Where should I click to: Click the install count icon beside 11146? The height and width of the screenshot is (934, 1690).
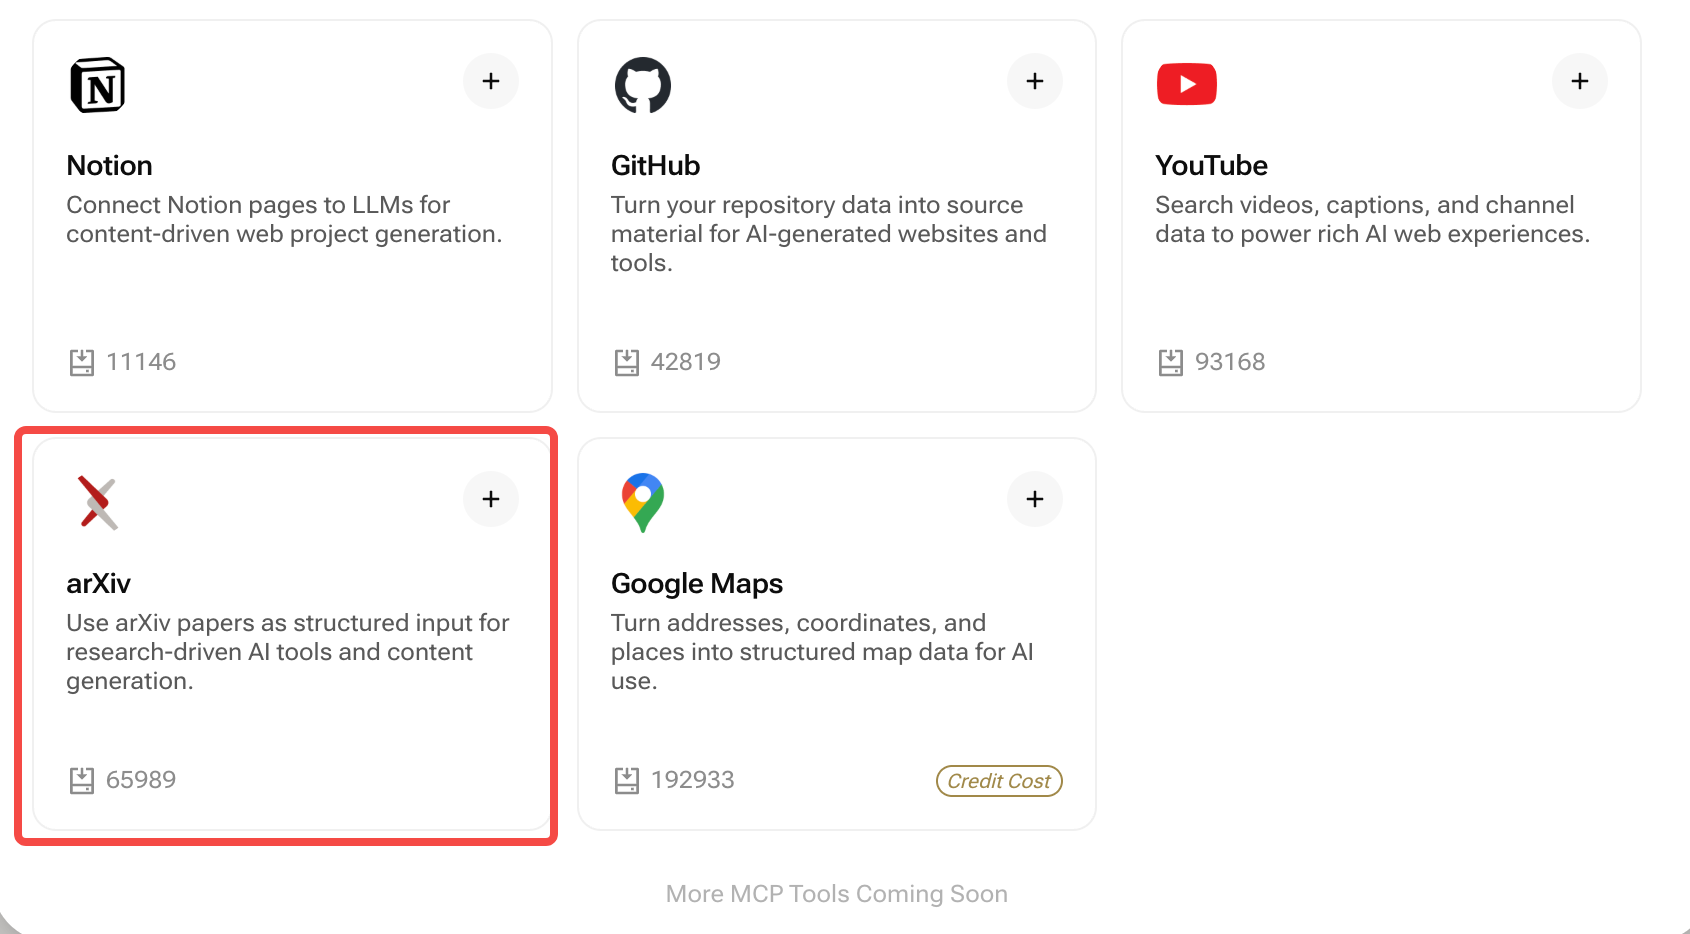point(82,362)
